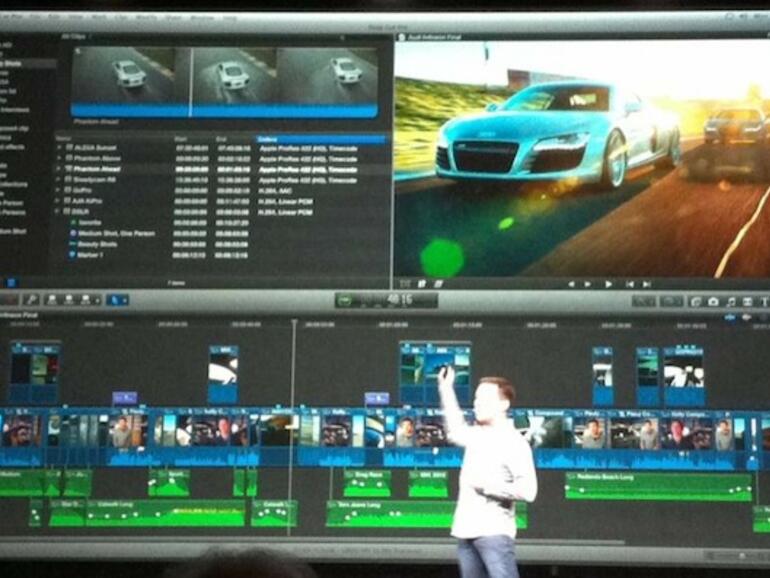The width and height of the screenshot is (770, 578).
Task: Click the distort icon below the viewer
Action: point(439,284)
